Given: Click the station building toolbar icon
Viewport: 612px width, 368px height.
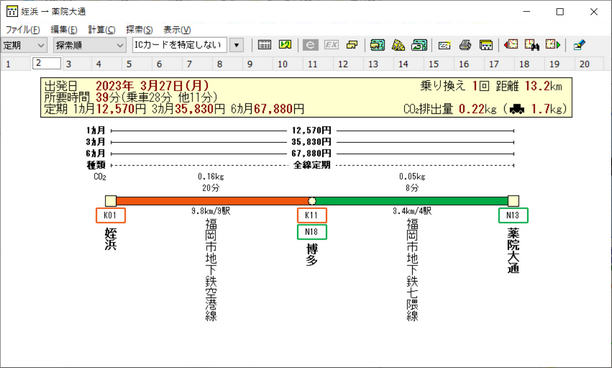Looking at the screenshot, I should pos(486,45).
